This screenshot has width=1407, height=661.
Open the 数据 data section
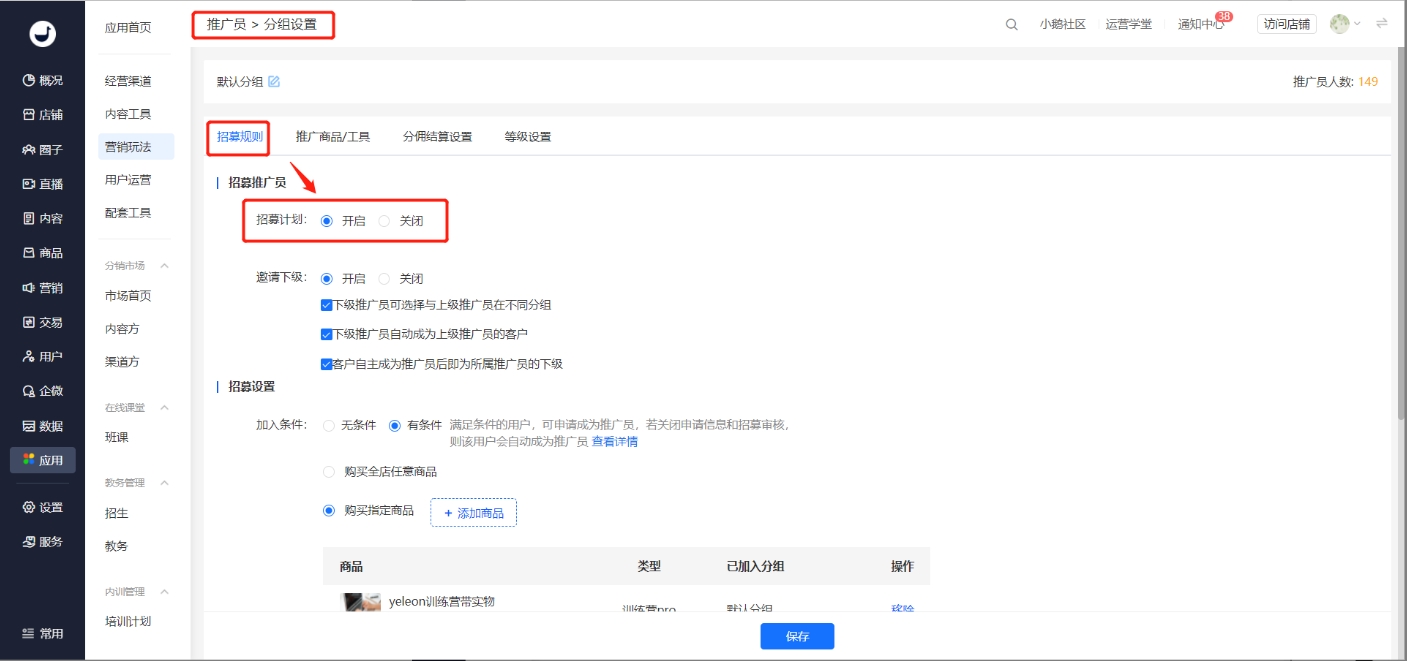pos(41,425)
